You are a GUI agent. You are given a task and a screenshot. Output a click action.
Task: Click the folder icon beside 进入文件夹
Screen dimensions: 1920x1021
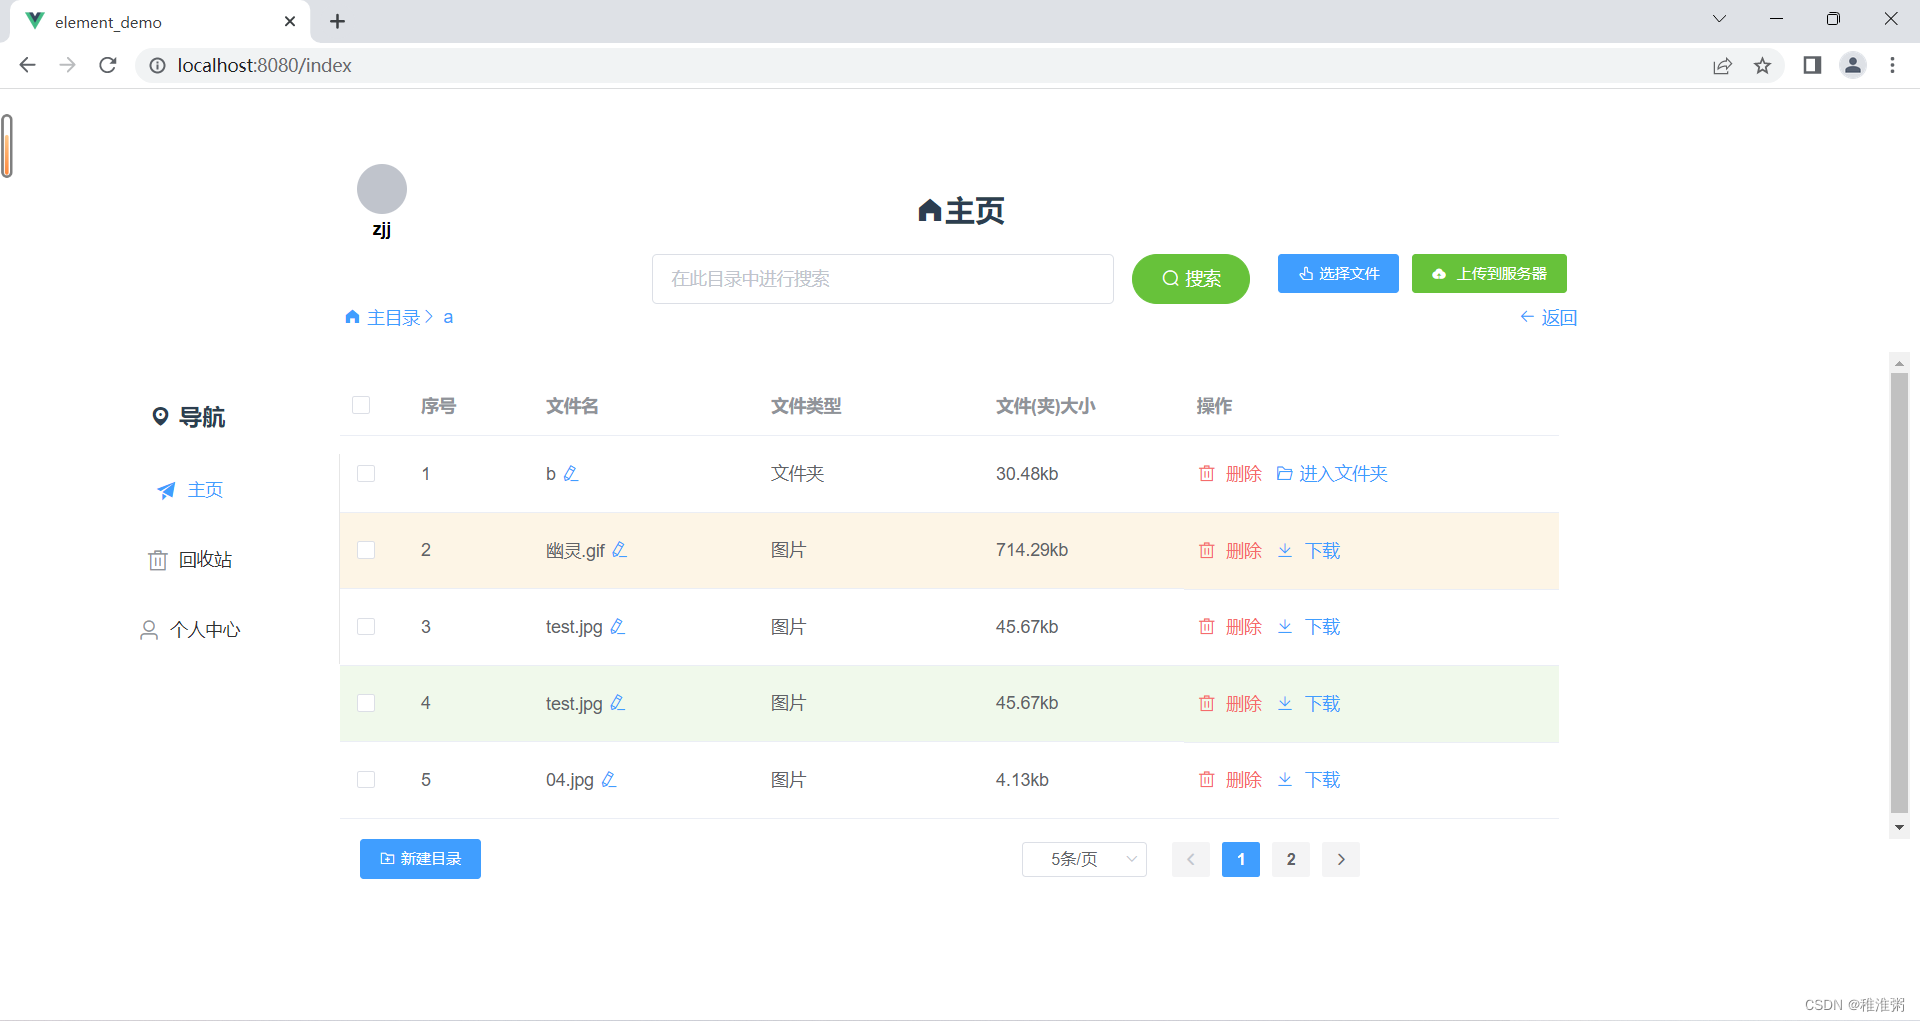[x=1285, y=473]
